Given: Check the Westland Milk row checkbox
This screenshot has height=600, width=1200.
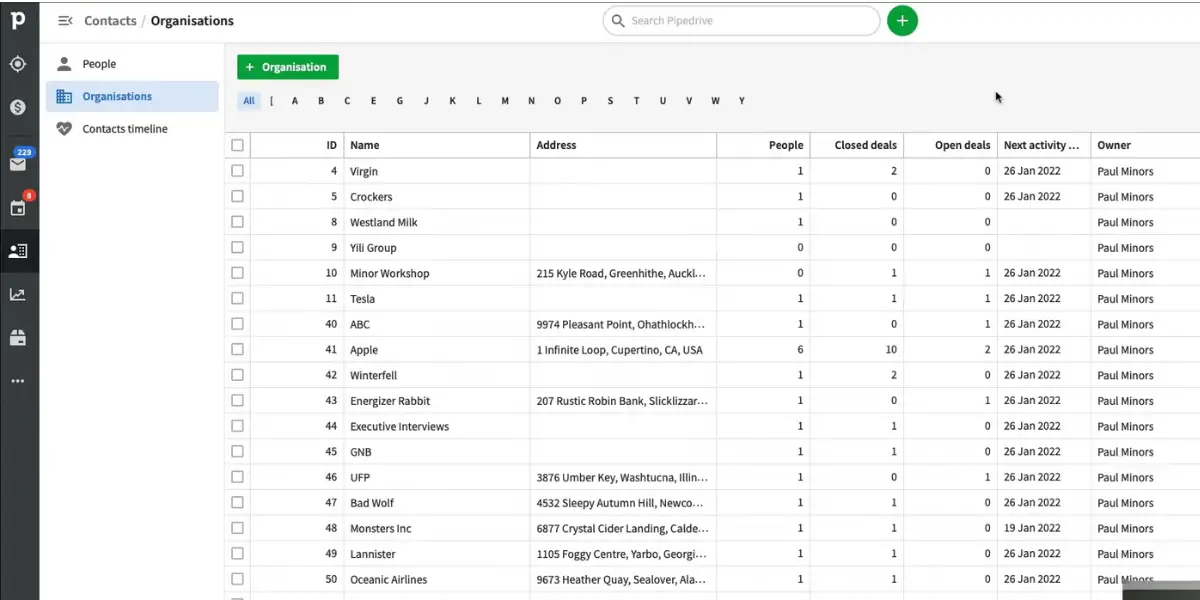Looking at the screenshot, I should (237, 222).
